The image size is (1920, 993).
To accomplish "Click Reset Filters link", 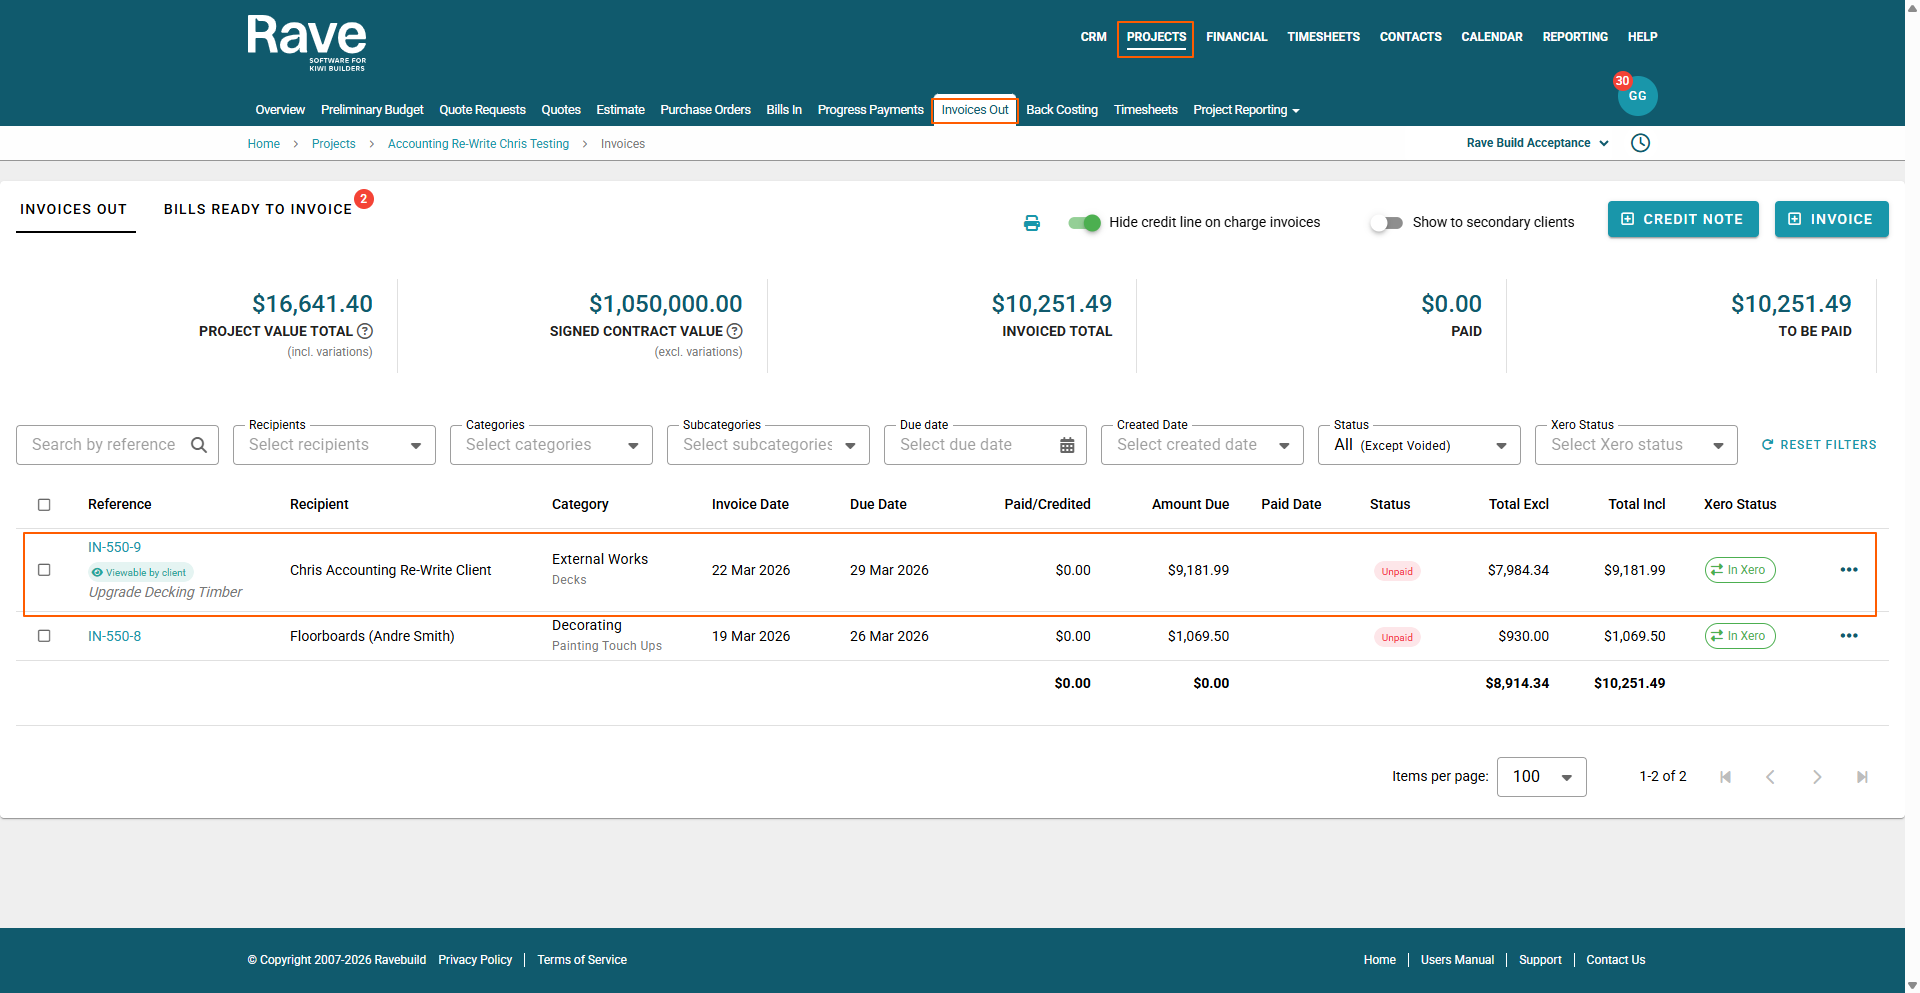I will [x=1819, y=445].
